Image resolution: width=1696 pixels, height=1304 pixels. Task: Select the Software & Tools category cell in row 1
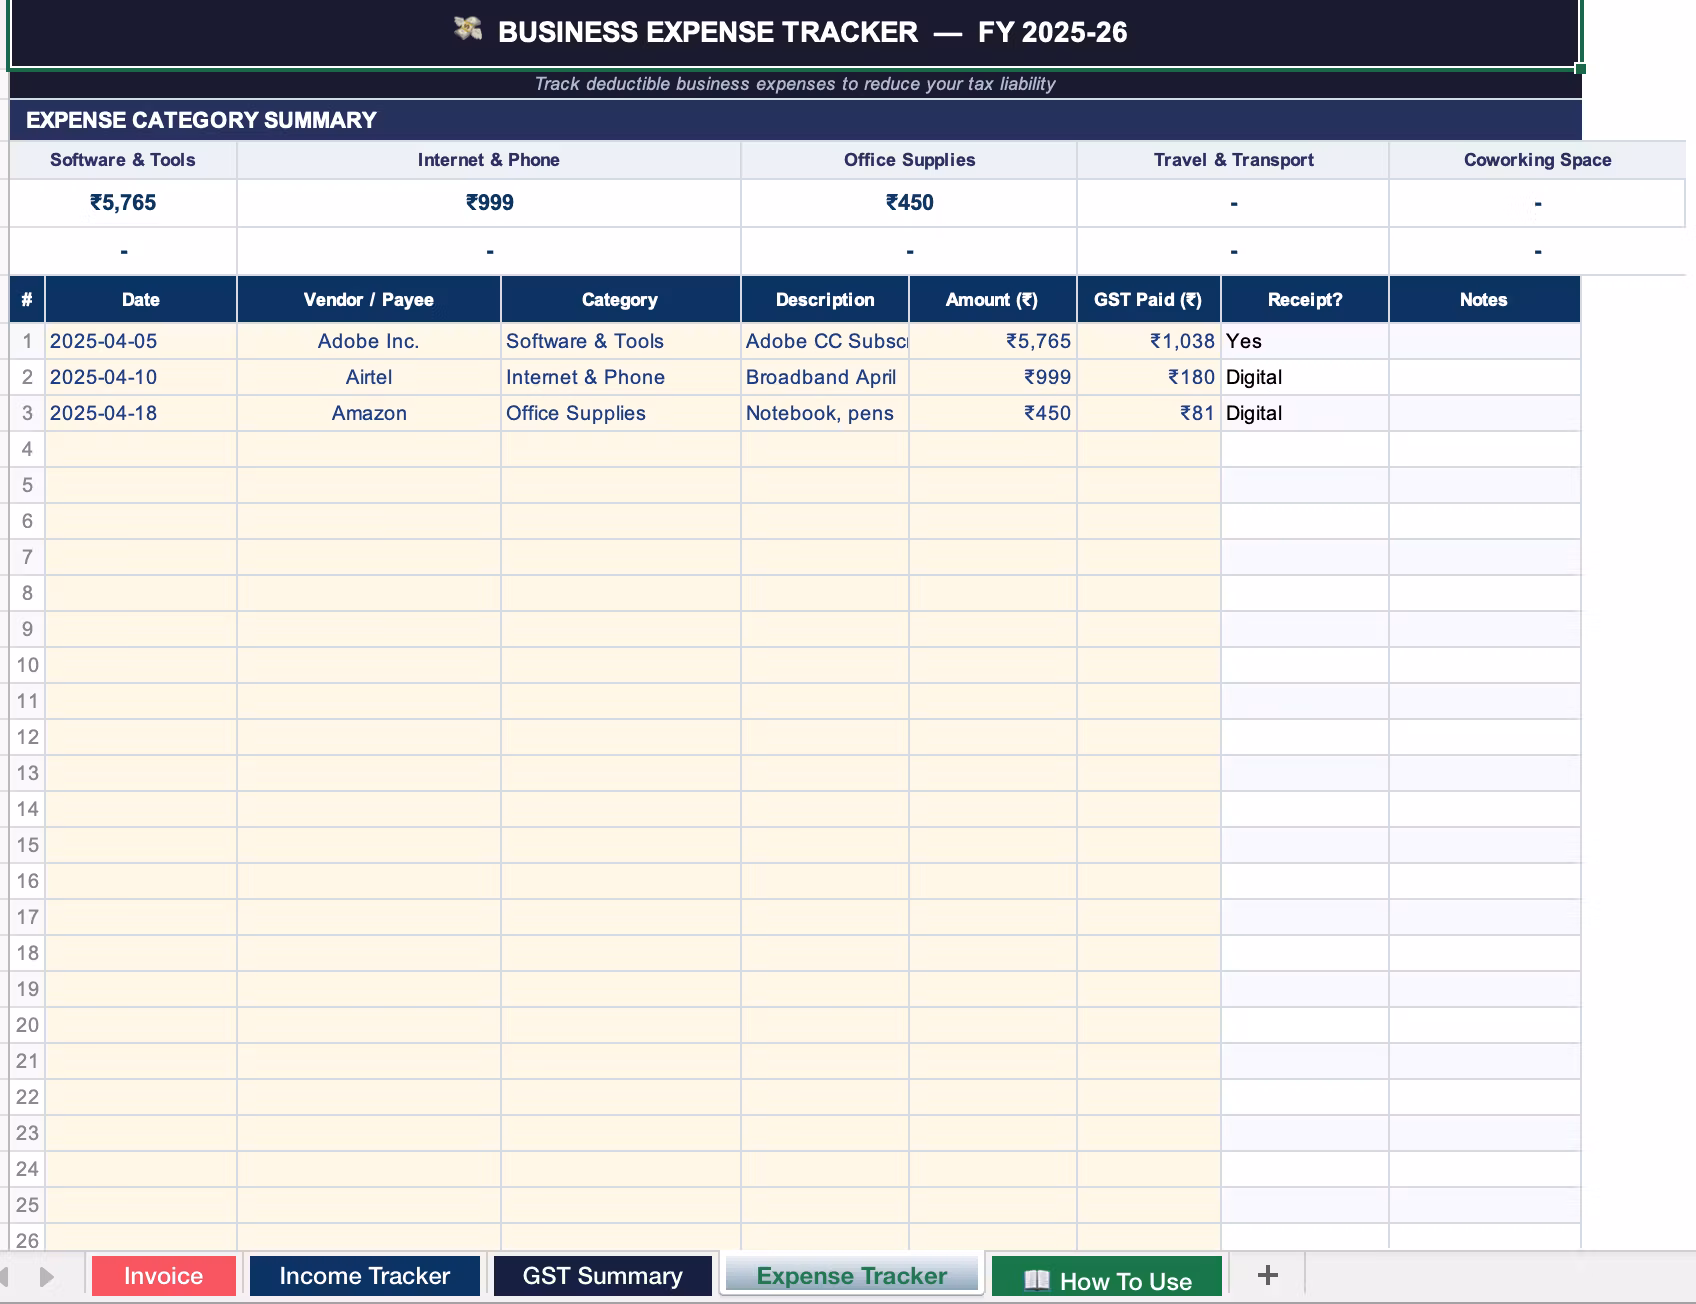pyautogui.click(x=620, y=341)
